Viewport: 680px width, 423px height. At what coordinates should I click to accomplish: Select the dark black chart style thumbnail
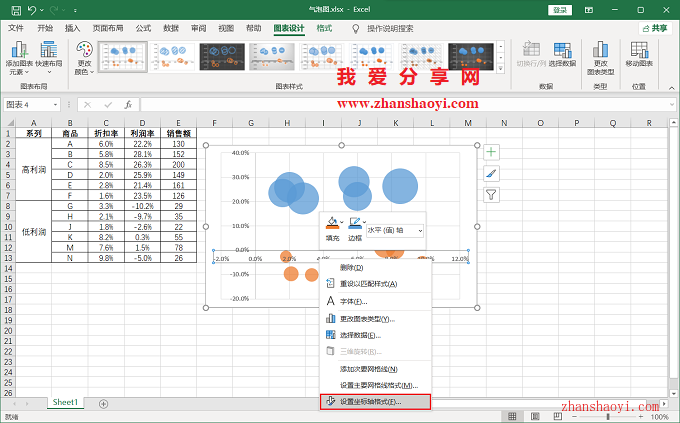[x=222, y=57]
